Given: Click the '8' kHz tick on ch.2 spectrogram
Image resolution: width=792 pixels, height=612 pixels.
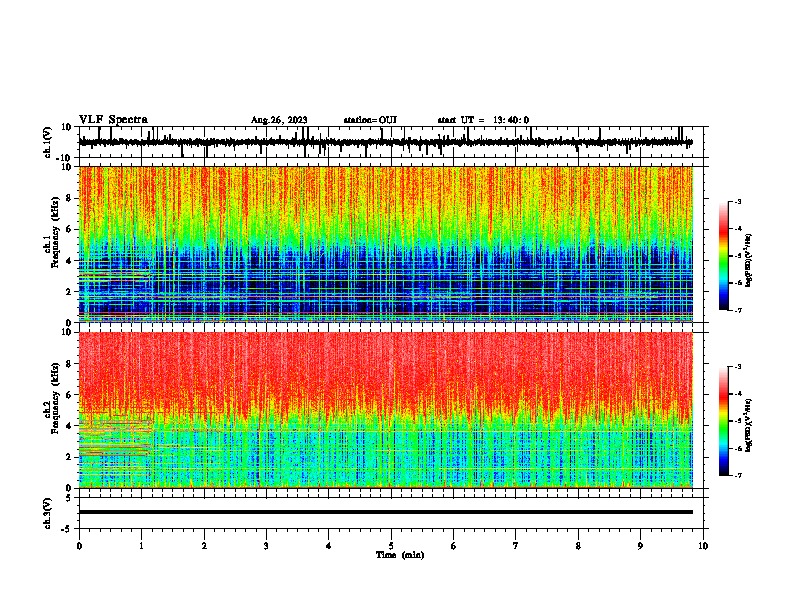Looking at the screenshot, I should tap(69, 364).
